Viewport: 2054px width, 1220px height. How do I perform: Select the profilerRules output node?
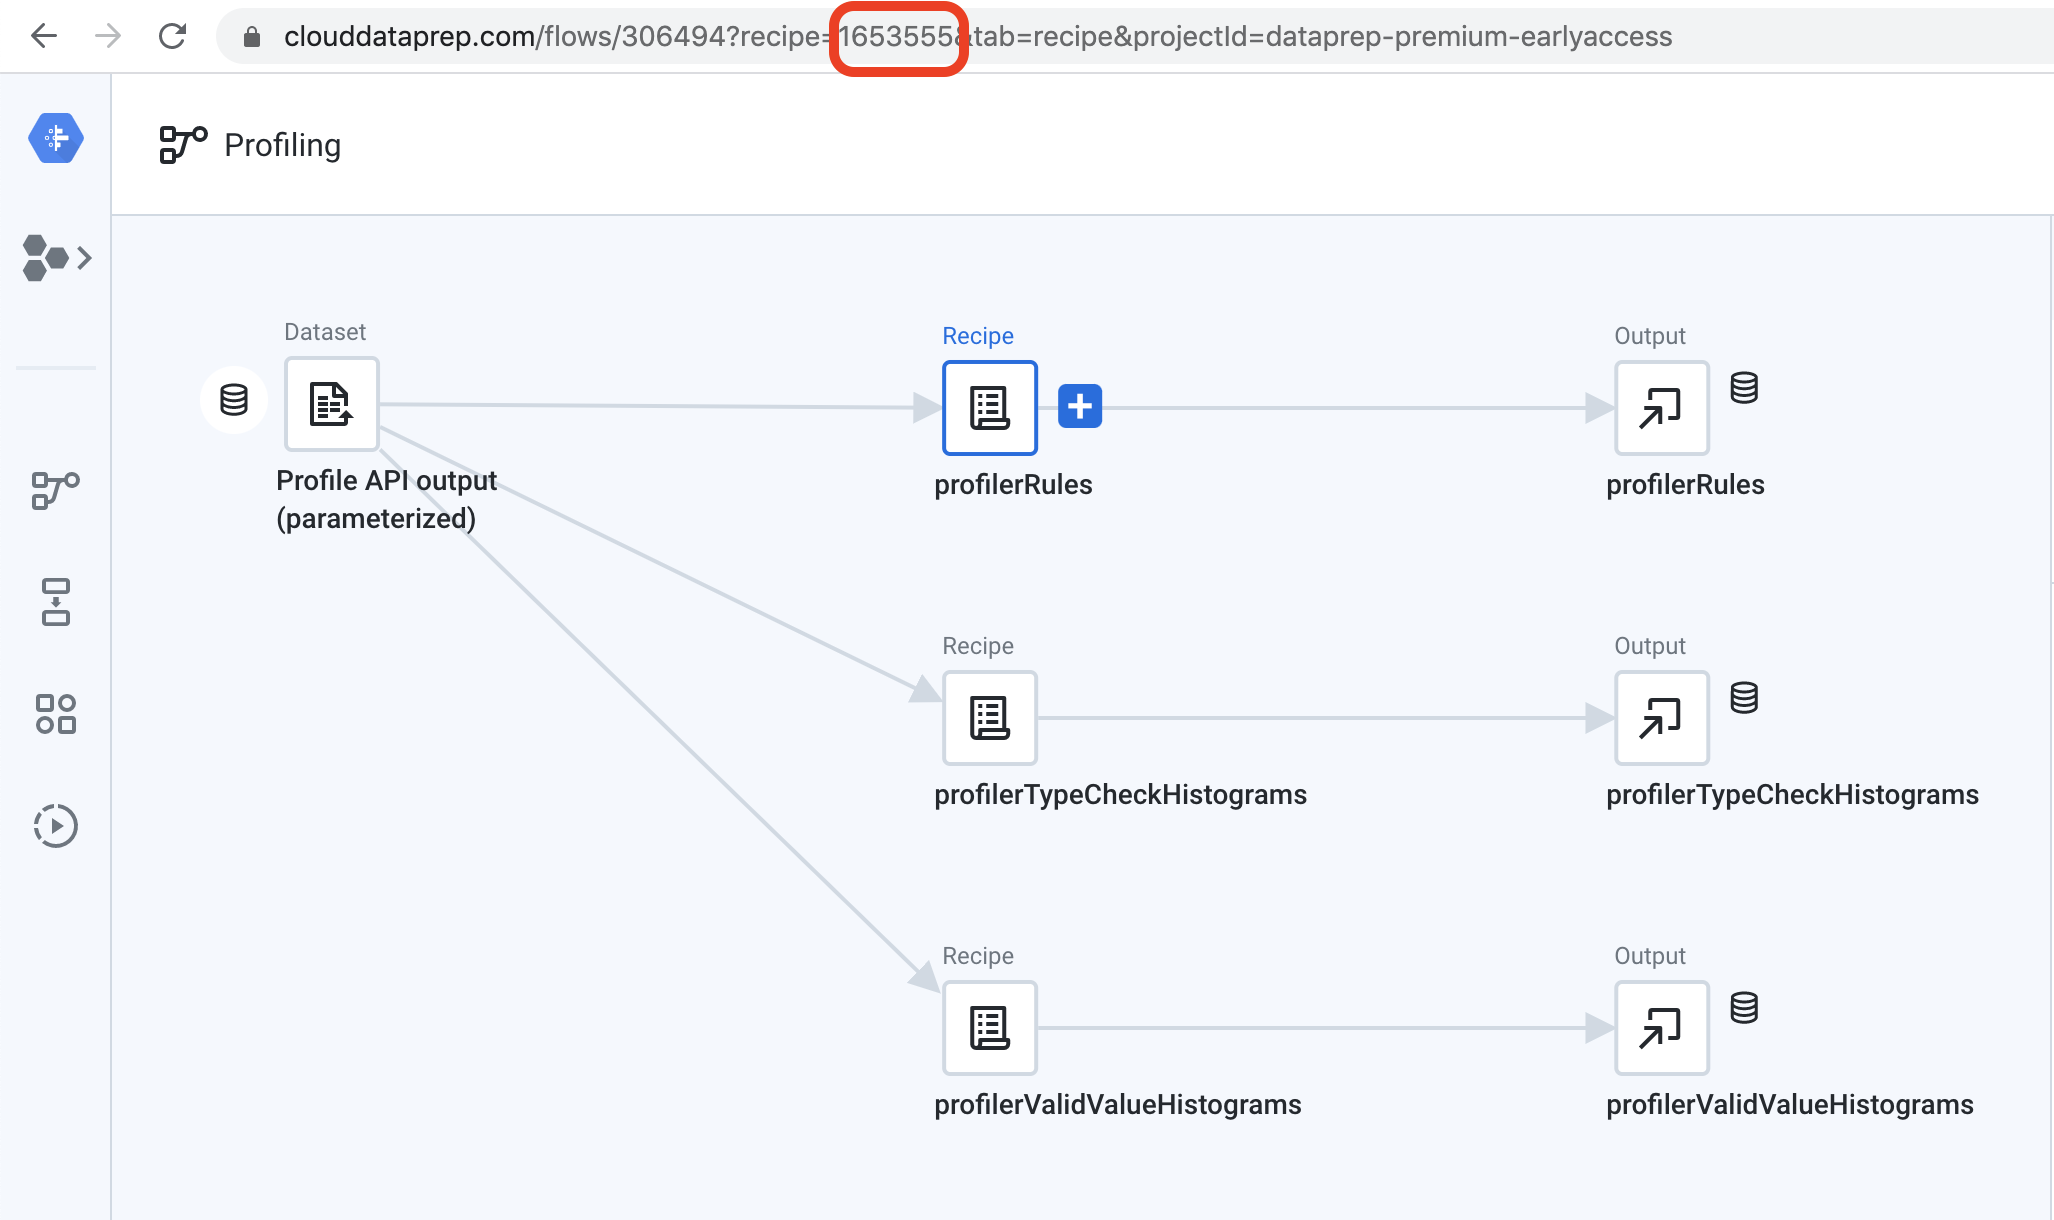[x=1662, y=408]
